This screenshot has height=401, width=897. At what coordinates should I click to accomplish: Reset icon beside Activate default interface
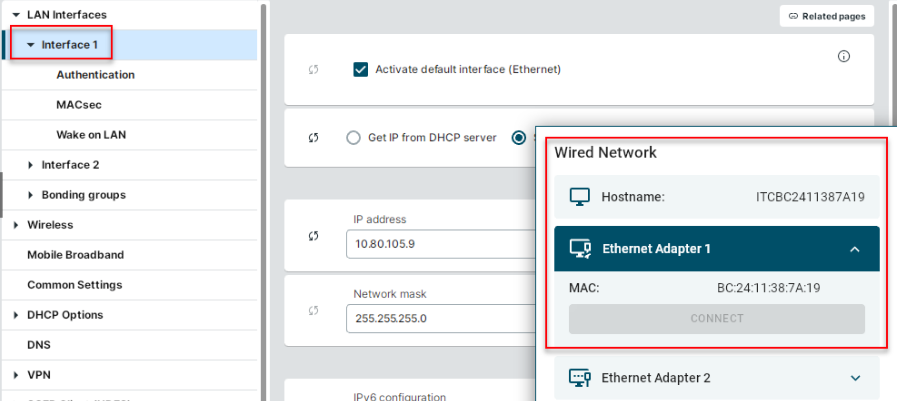coord(313,70)
